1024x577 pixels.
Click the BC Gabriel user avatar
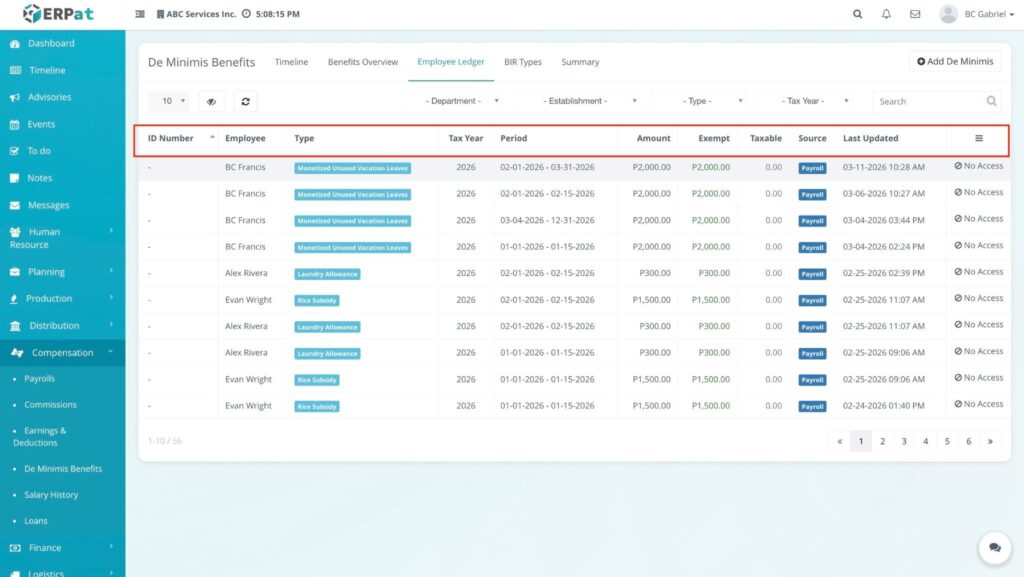point(948,14)
